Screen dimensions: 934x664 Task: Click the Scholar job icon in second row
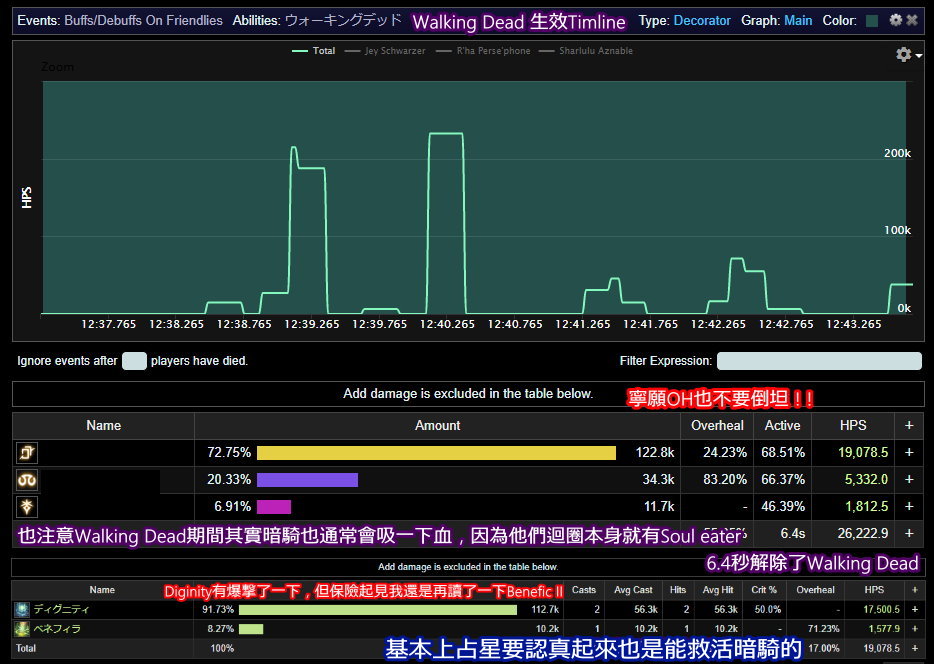point(27,480)
